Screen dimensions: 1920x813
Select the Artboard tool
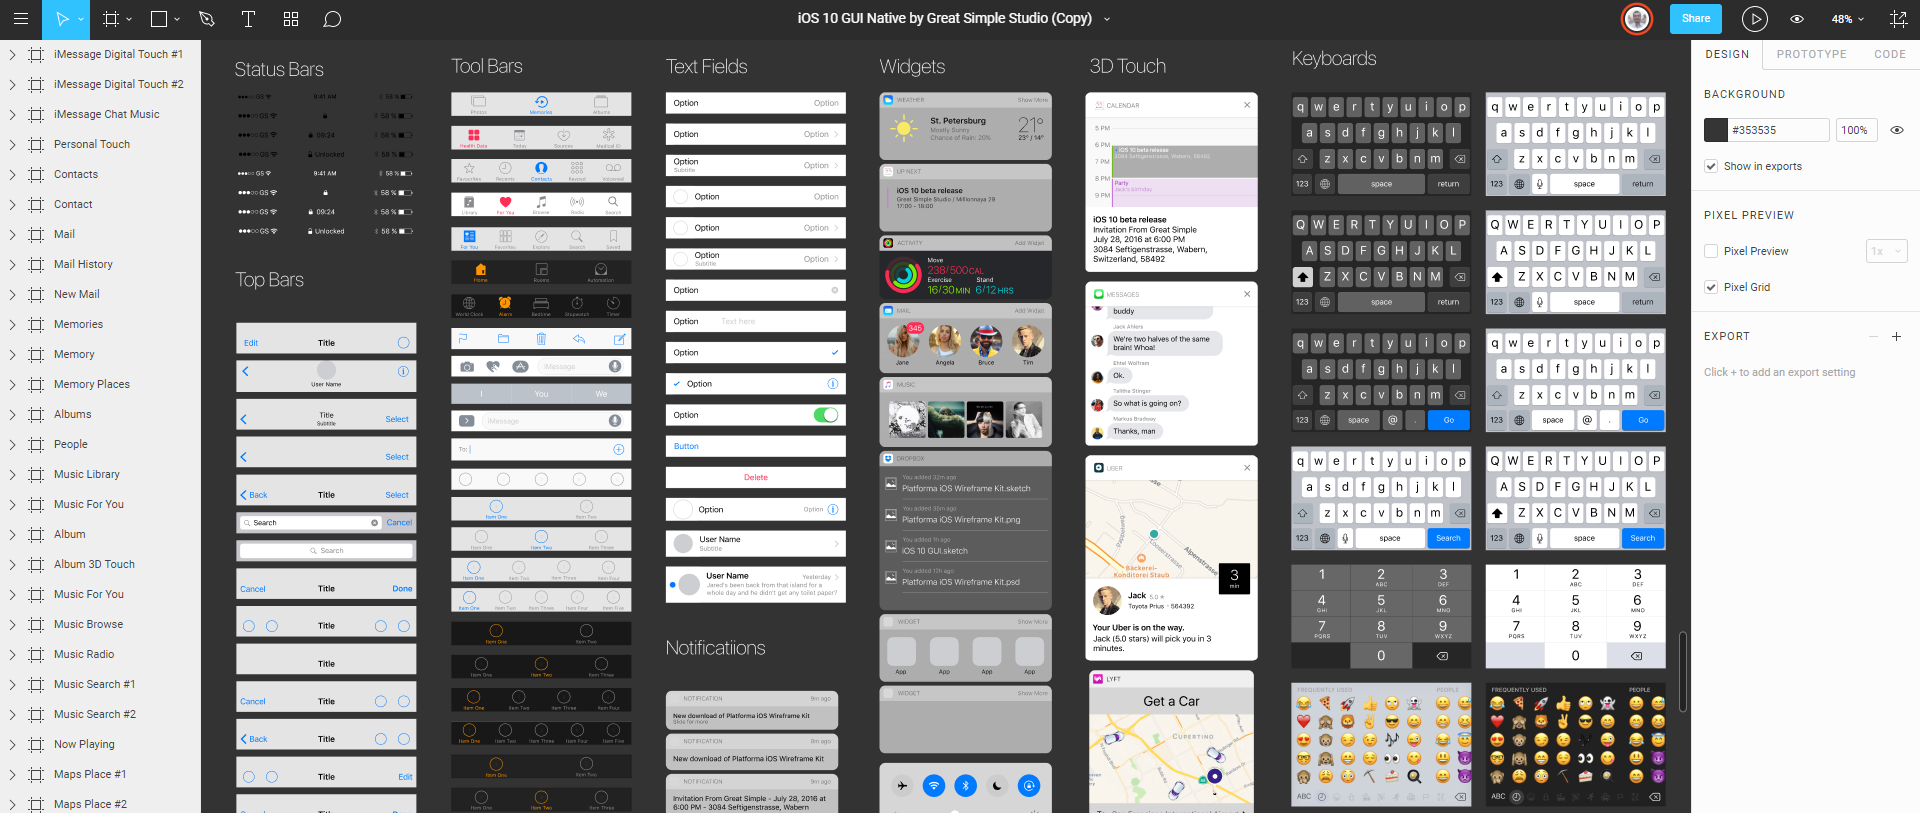click(111, 19)
